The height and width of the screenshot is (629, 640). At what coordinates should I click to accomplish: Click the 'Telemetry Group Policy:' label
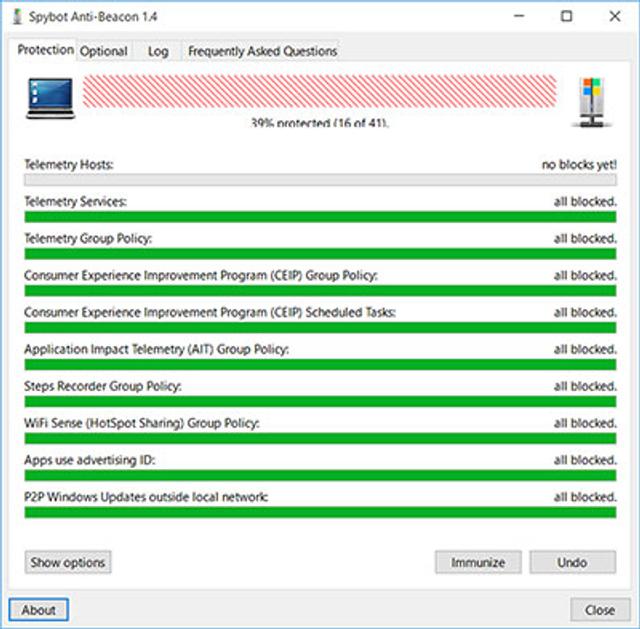[x=88, y=238]
